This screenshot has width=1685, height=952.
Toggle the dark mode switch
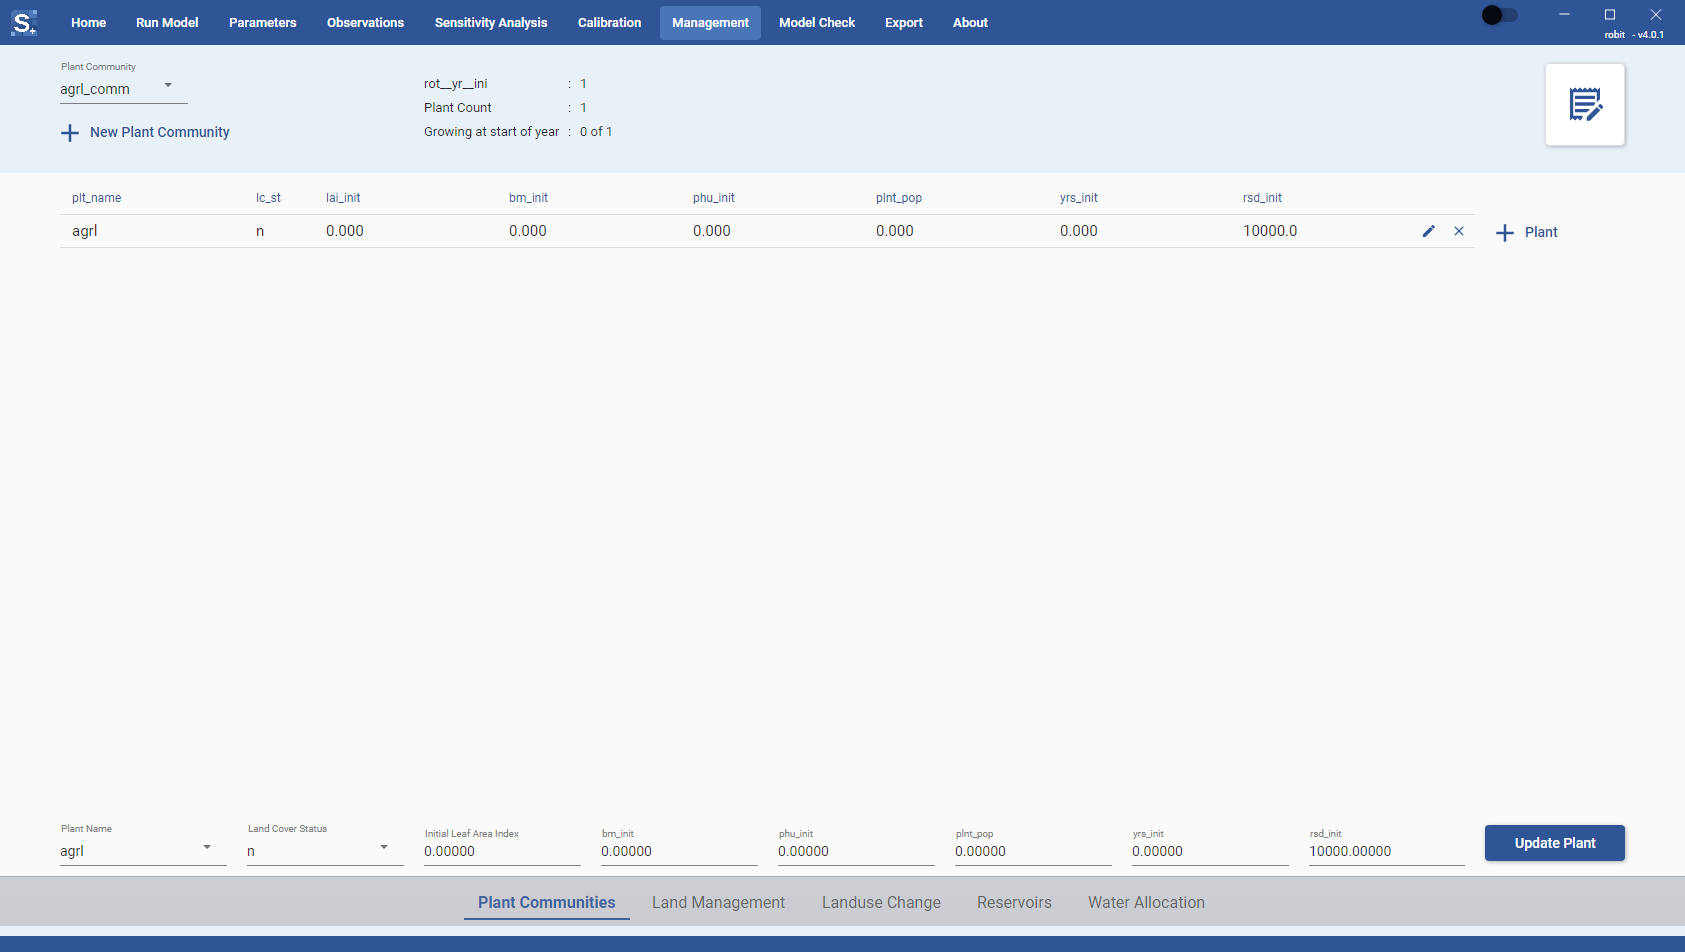[1499, 15]
